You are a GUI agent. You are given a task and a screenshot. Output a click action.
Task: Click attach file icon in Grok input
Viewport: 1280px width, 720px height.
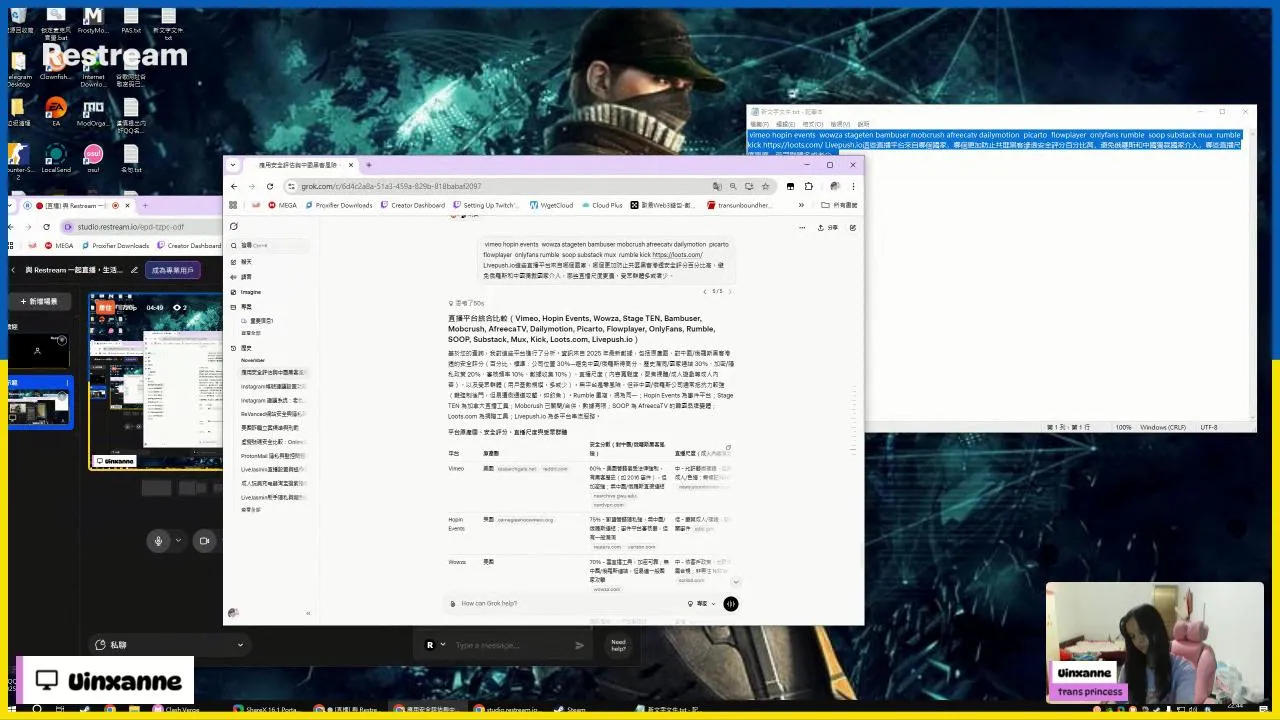452,603
